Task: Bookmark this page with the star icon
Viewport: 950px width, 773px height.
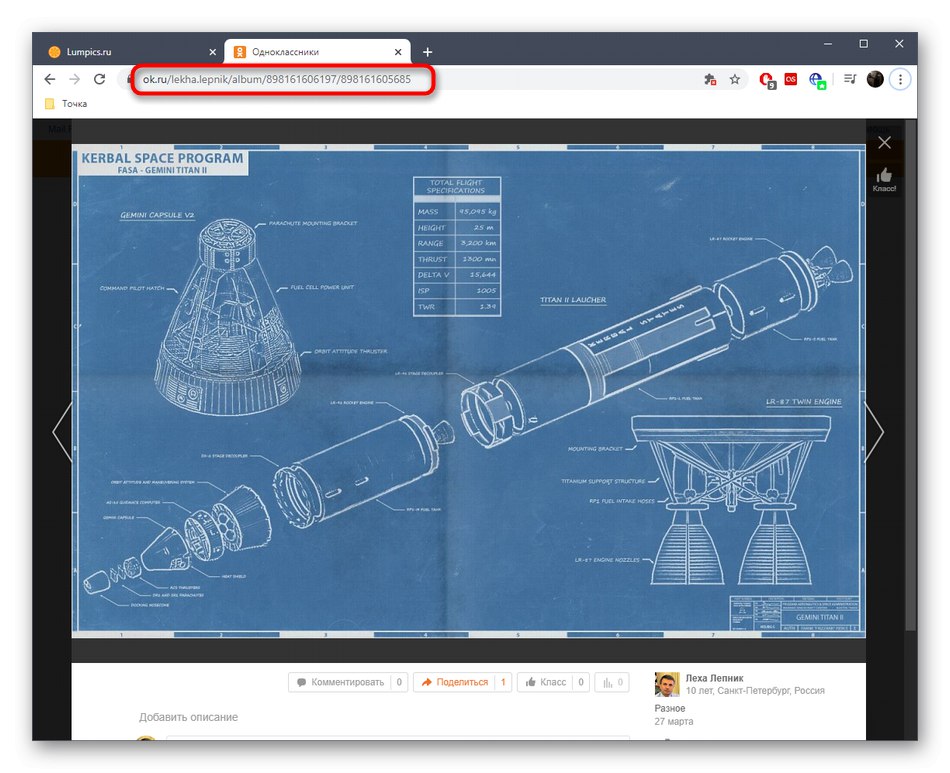Action: tap(735, 79)
